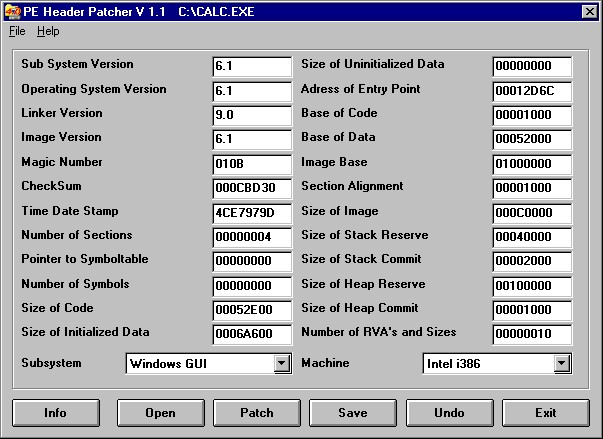Click the 'Number of Sections' label

click(x=77, y=235)
